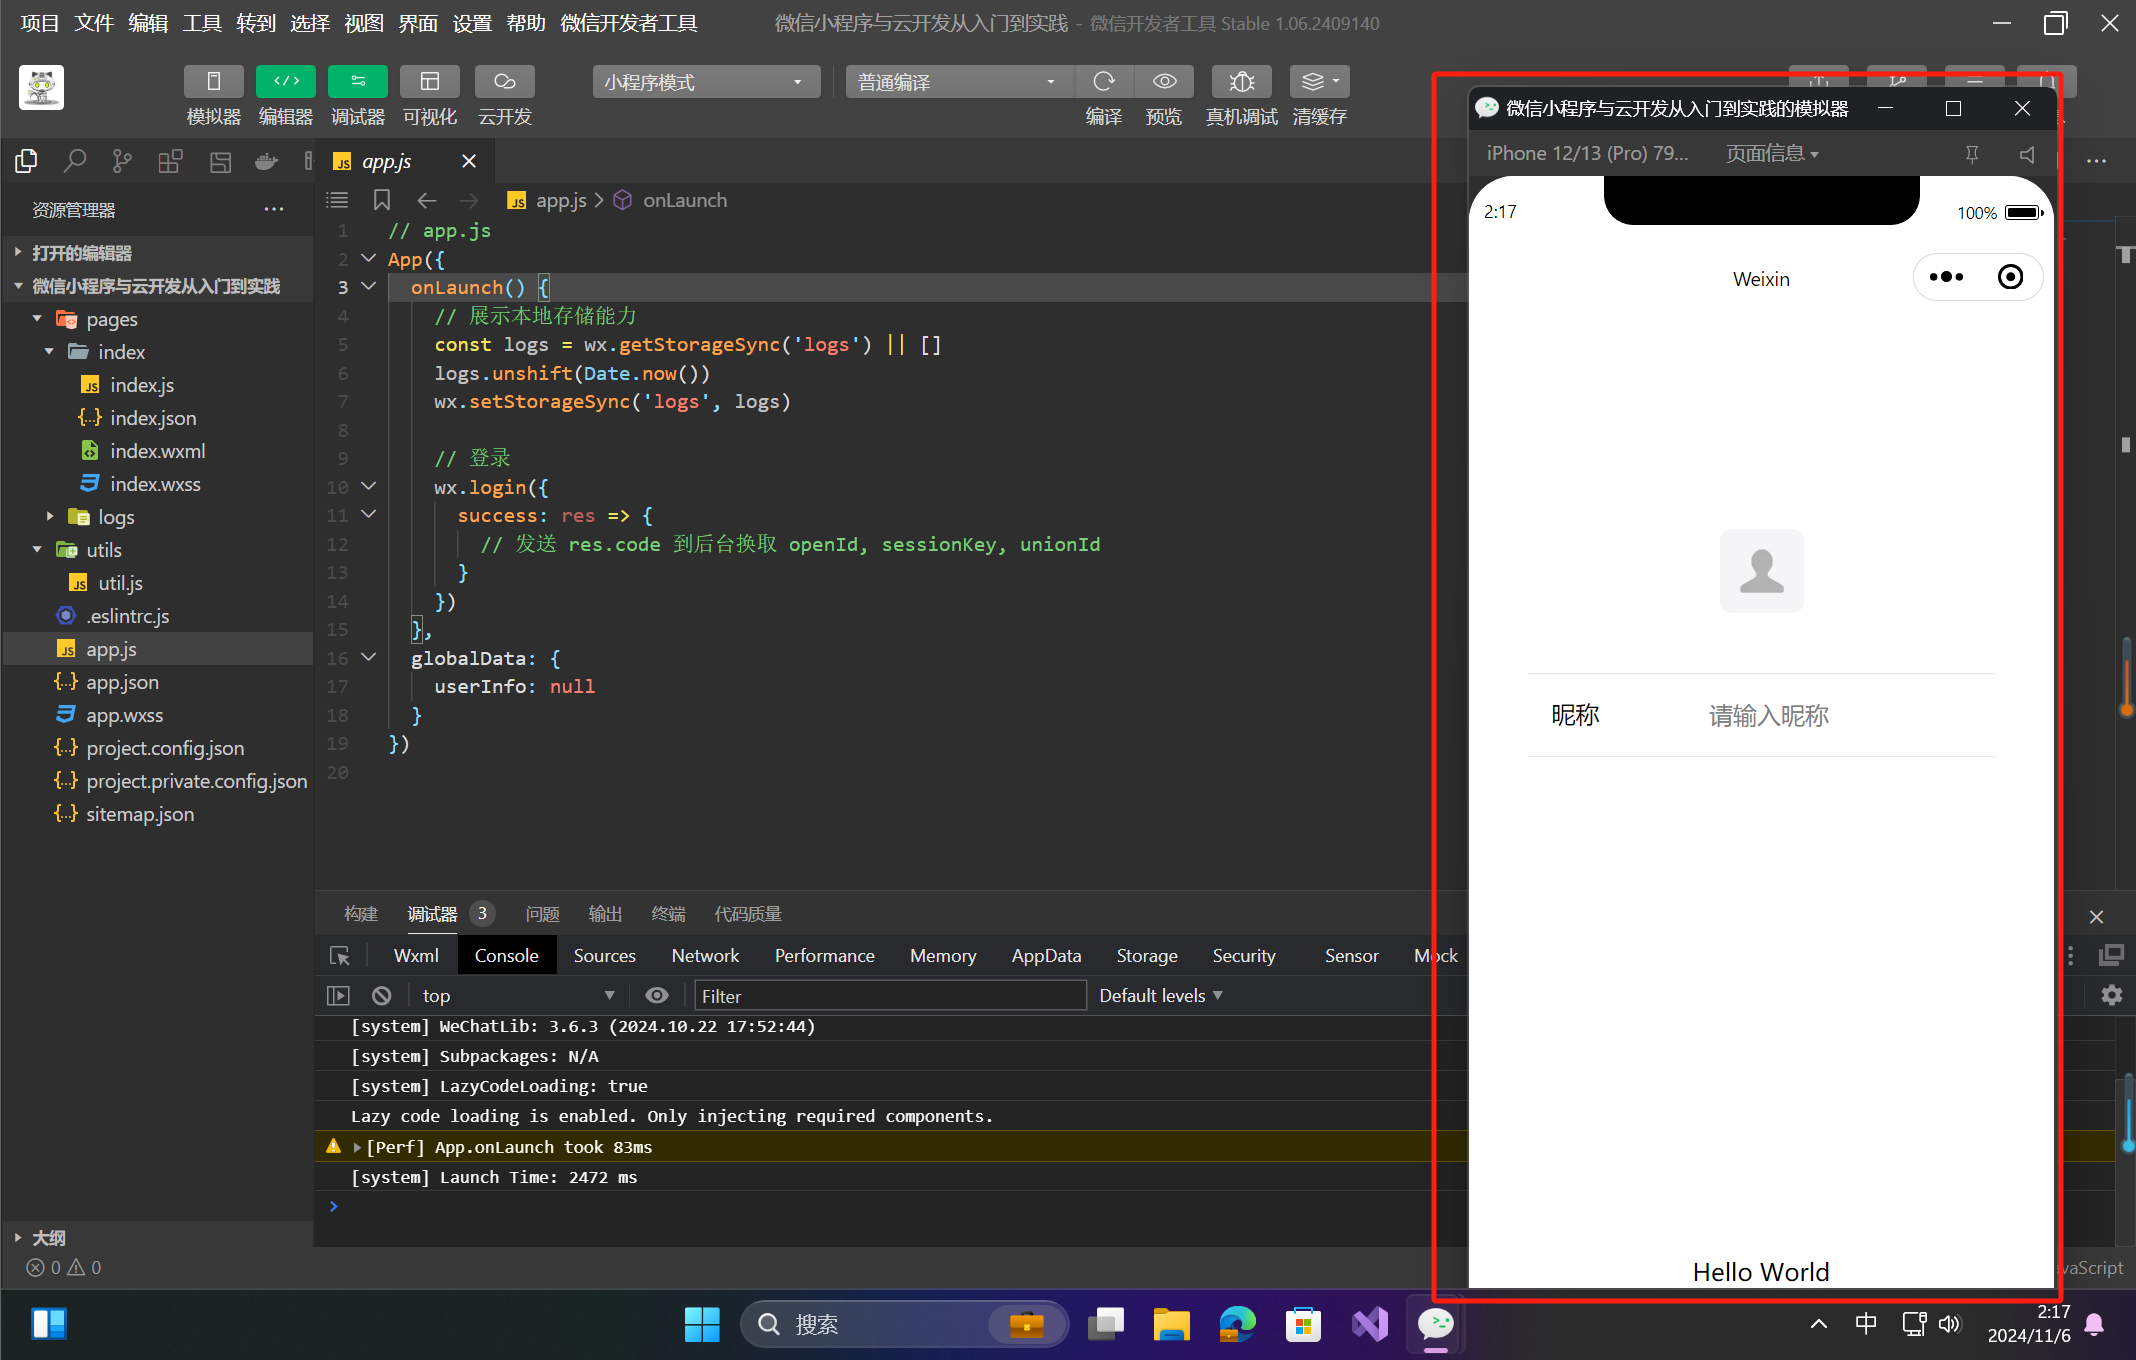This screenshot has height=1360, width=2136.
Task: Expand the logs folder
Action: [x=50, y=517]
